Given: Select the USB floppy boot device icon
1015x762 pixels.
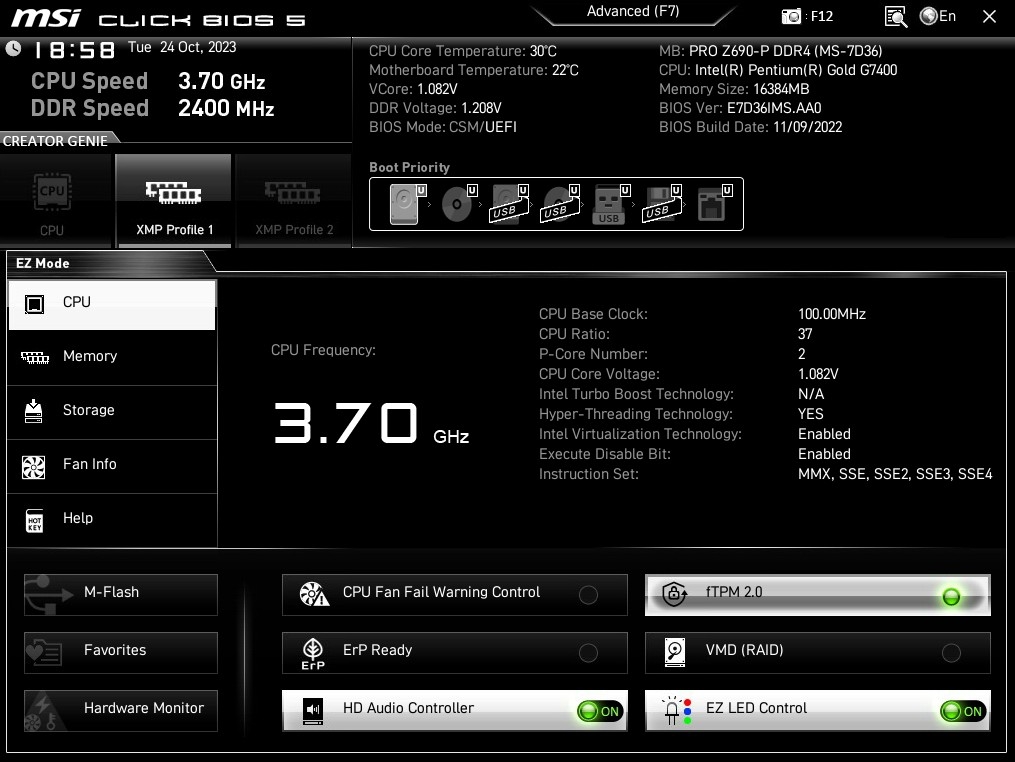Looking at the screenshot, I should point(661,204).
